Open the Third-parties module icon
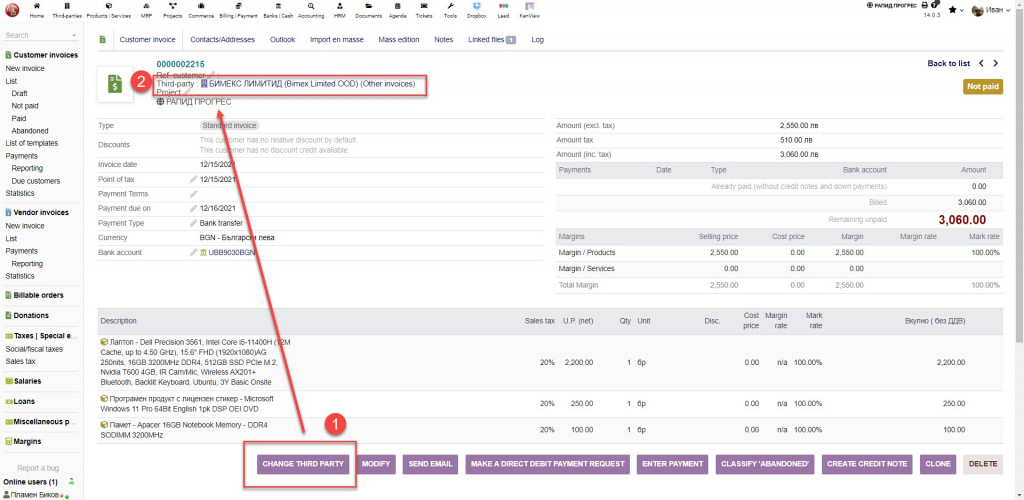The image size is (1024, 500). [66, 10]
